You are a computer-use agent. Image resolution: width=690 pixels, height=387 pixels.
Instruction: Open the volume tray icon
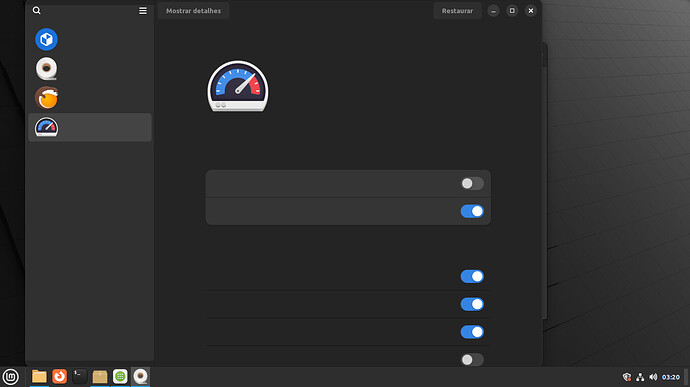click(653, 377)
